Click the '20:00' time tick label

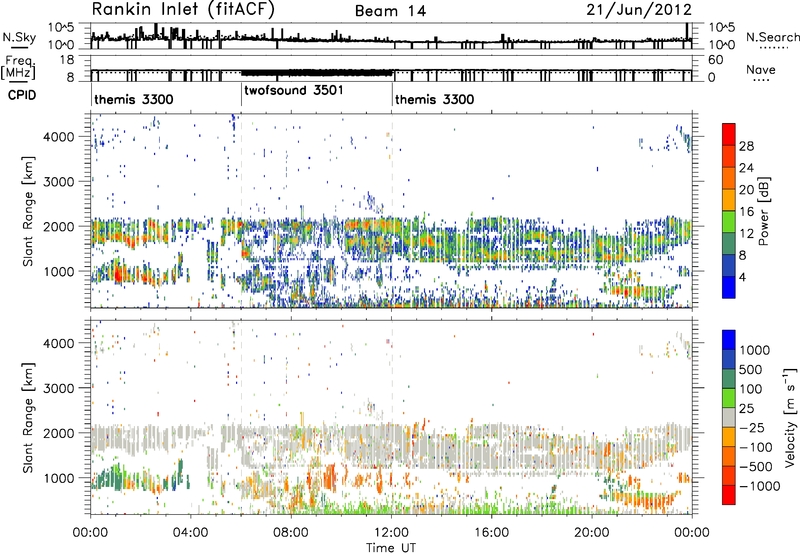tap(592, 533)
